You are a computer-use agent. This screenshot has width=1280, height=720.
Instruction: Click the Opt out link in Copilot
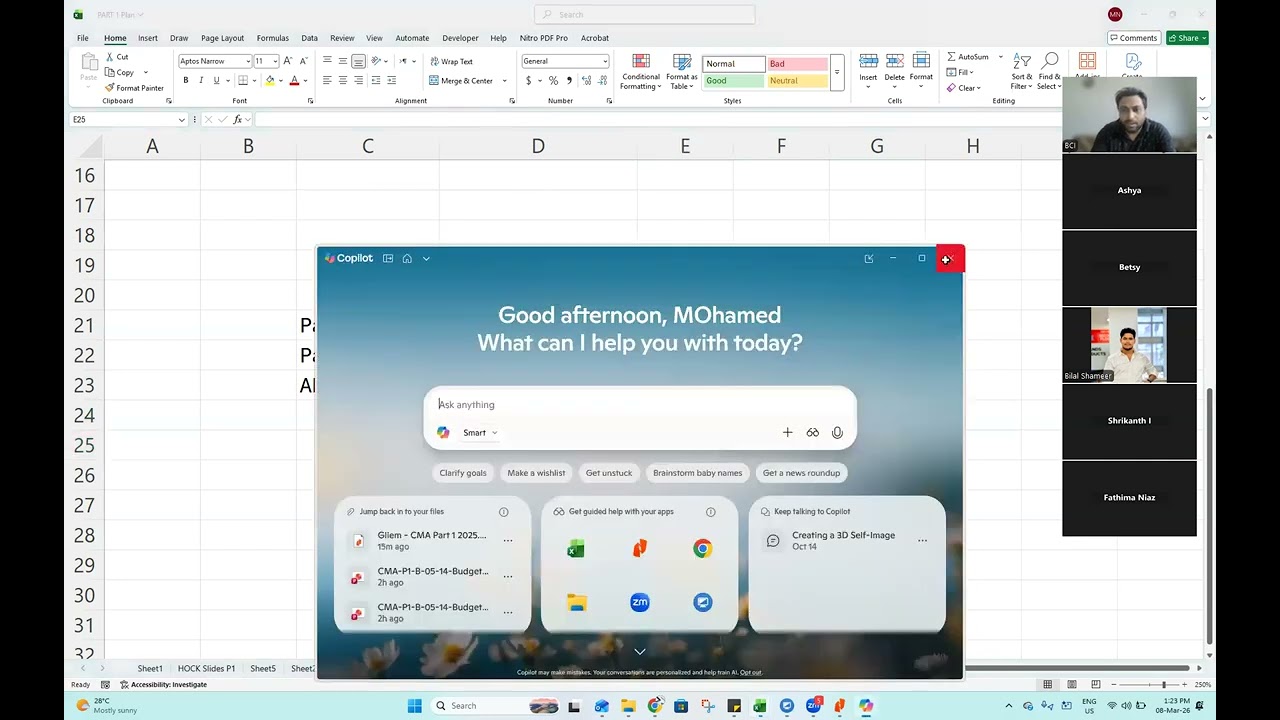coord(751,673)
